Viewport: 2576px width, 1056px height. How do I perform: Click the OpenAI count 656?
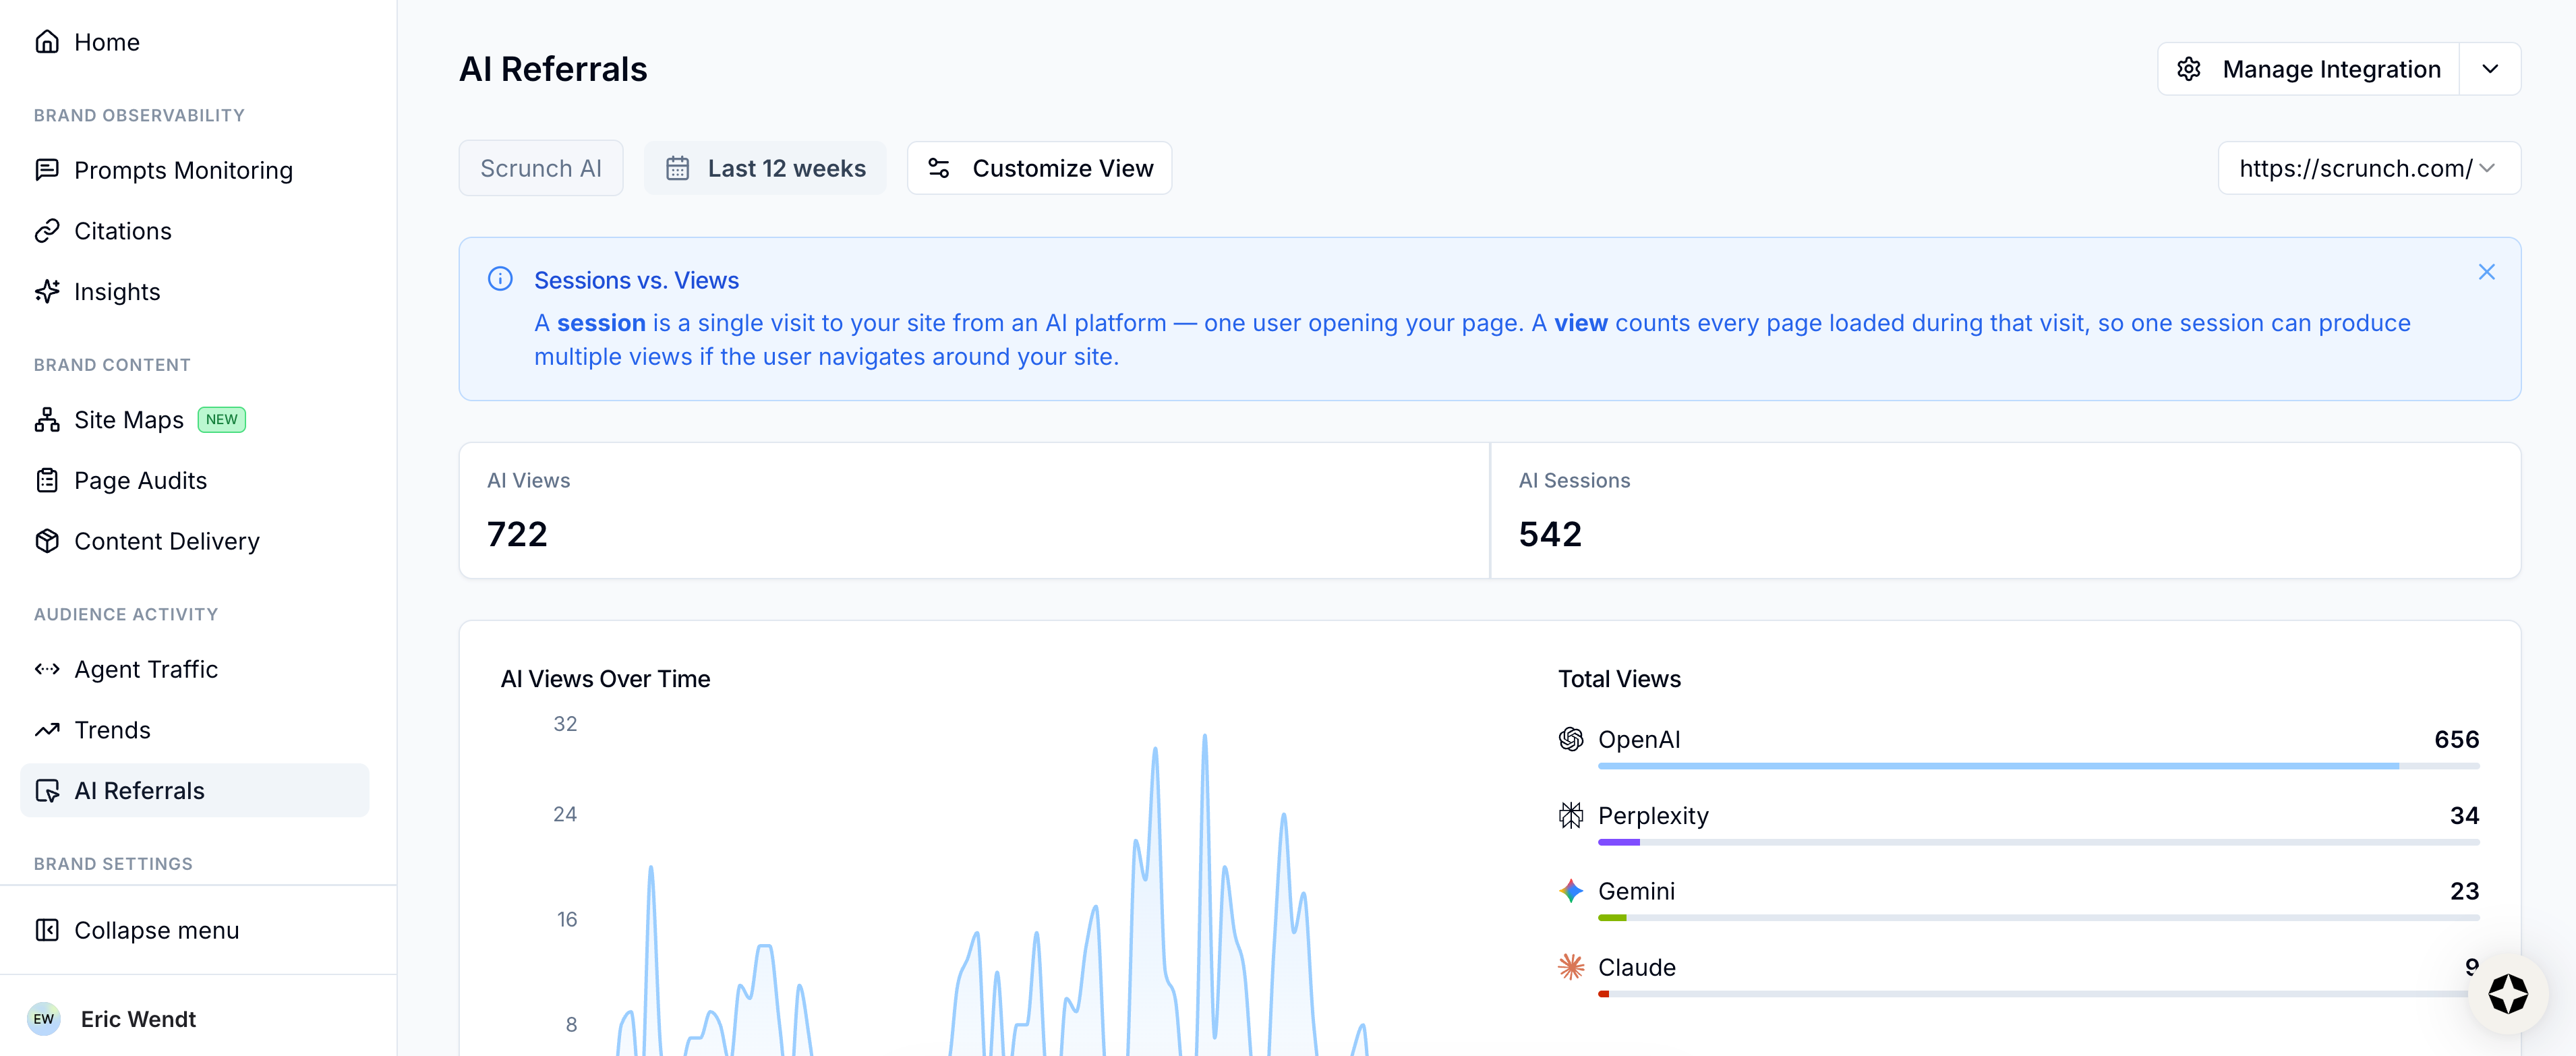coord(2456,739)
